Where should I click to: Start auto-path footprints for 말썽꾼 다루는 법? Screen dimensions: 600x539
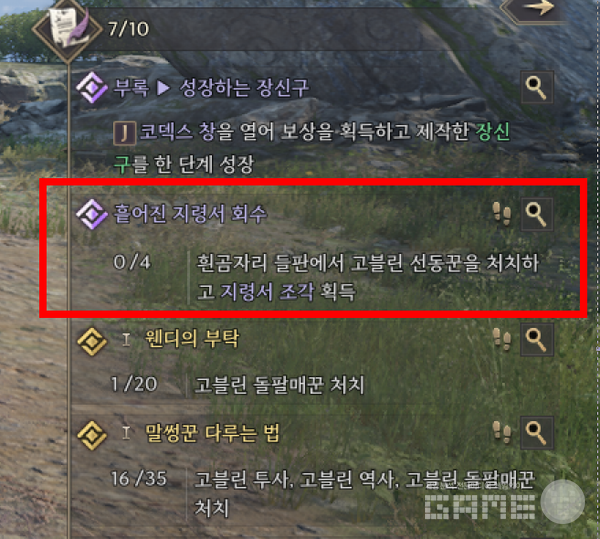pos(502,432)
